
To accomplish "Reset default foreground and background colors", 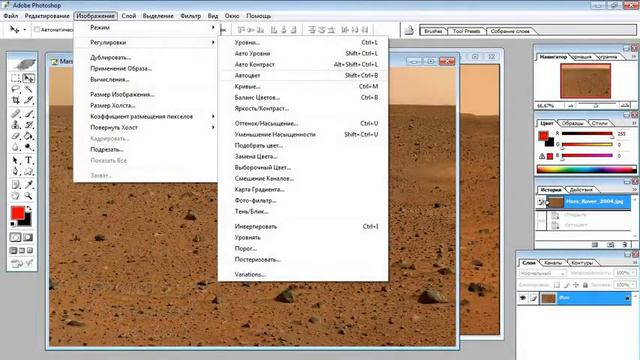I will (x=13, y=224).
